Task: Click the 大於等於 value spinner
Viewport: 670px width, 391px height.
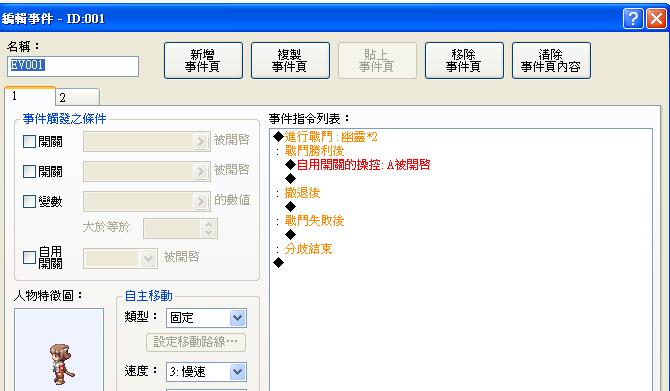Action: tap(209, 229)
